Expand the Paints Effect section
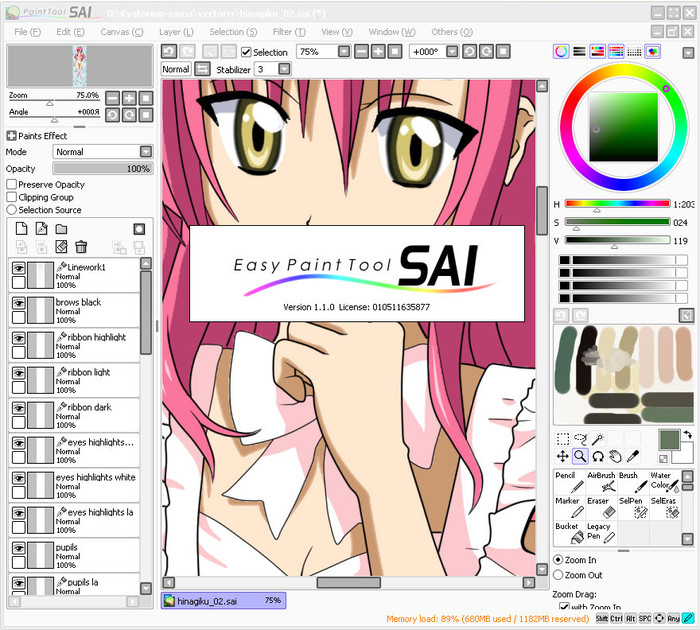This screenshot has height=630, width=700. point(11,136)
